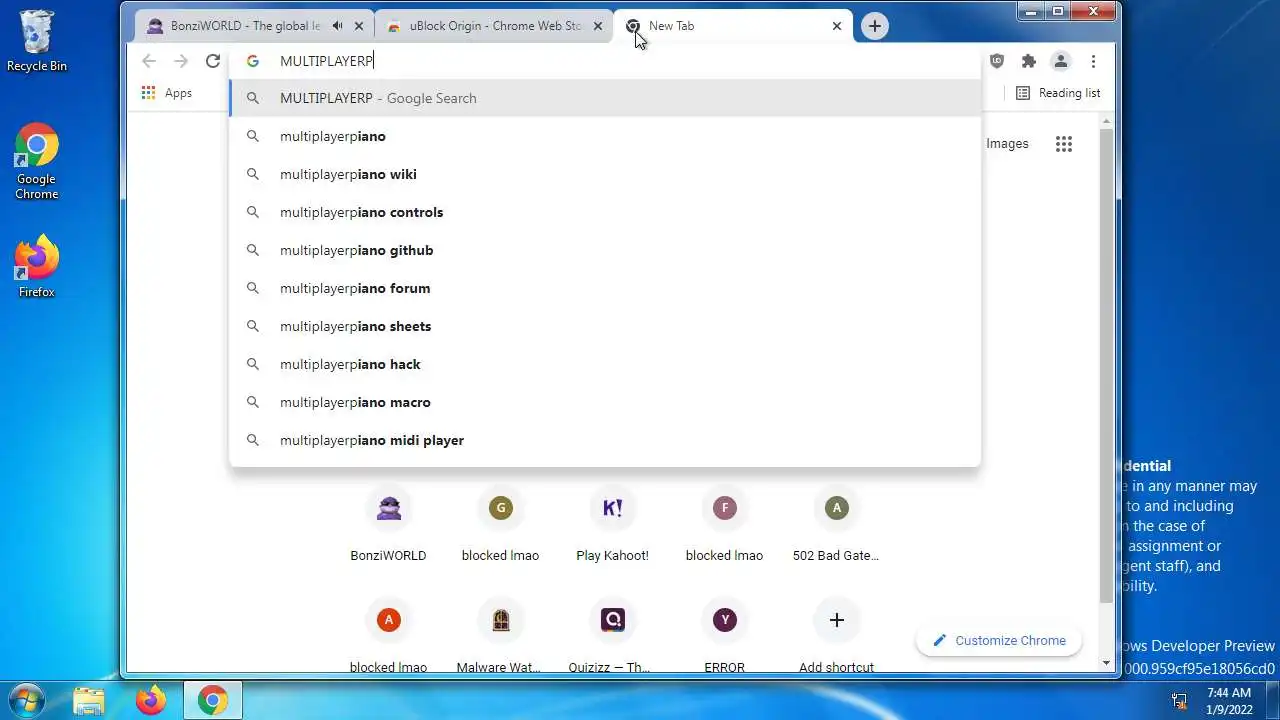This screenshot has height=720, width=1280.
Task: Choose the multiplayerpiano forum suggestion
Action: (x=605, y=288)
